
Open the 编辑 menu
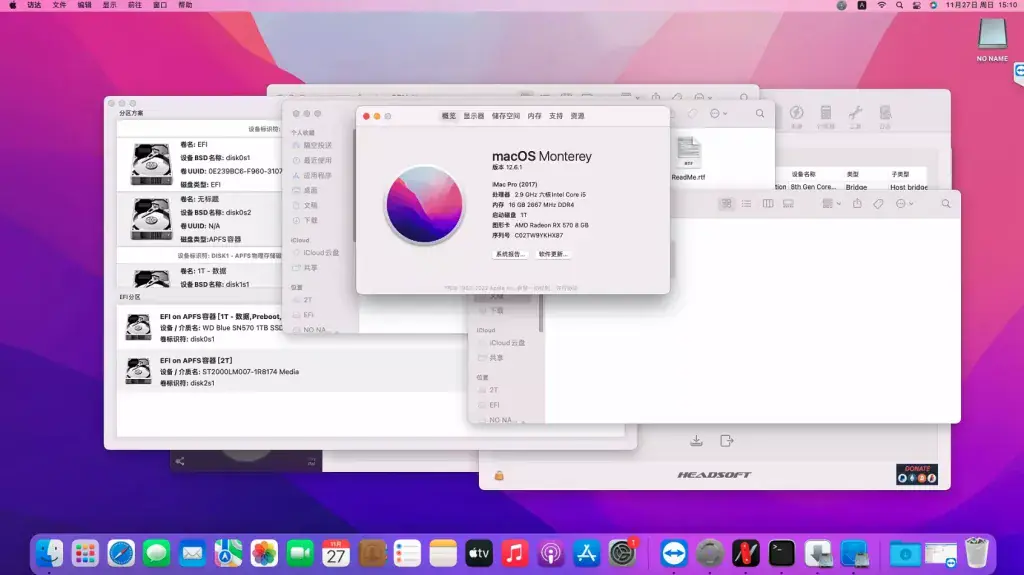click(x=84, y=5)
